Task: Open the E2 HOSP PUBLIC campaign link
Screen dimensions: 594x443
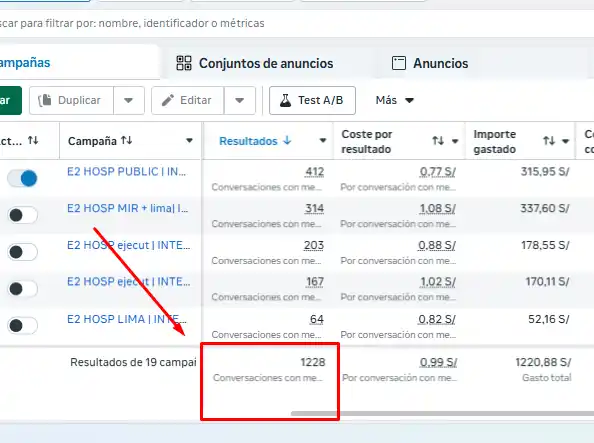Action: [127, 172]
